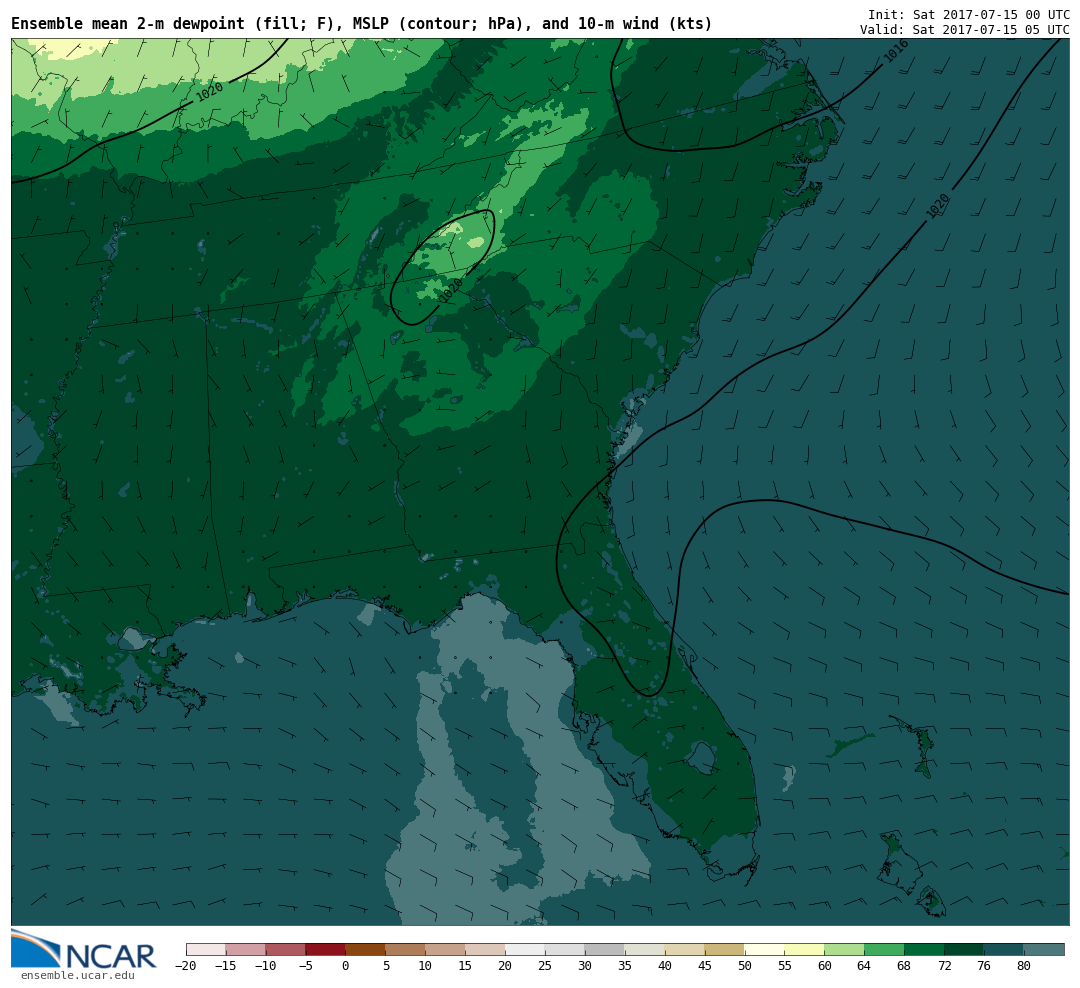Pick the light green swatch between 60 and 64

[x=844, y=949]
